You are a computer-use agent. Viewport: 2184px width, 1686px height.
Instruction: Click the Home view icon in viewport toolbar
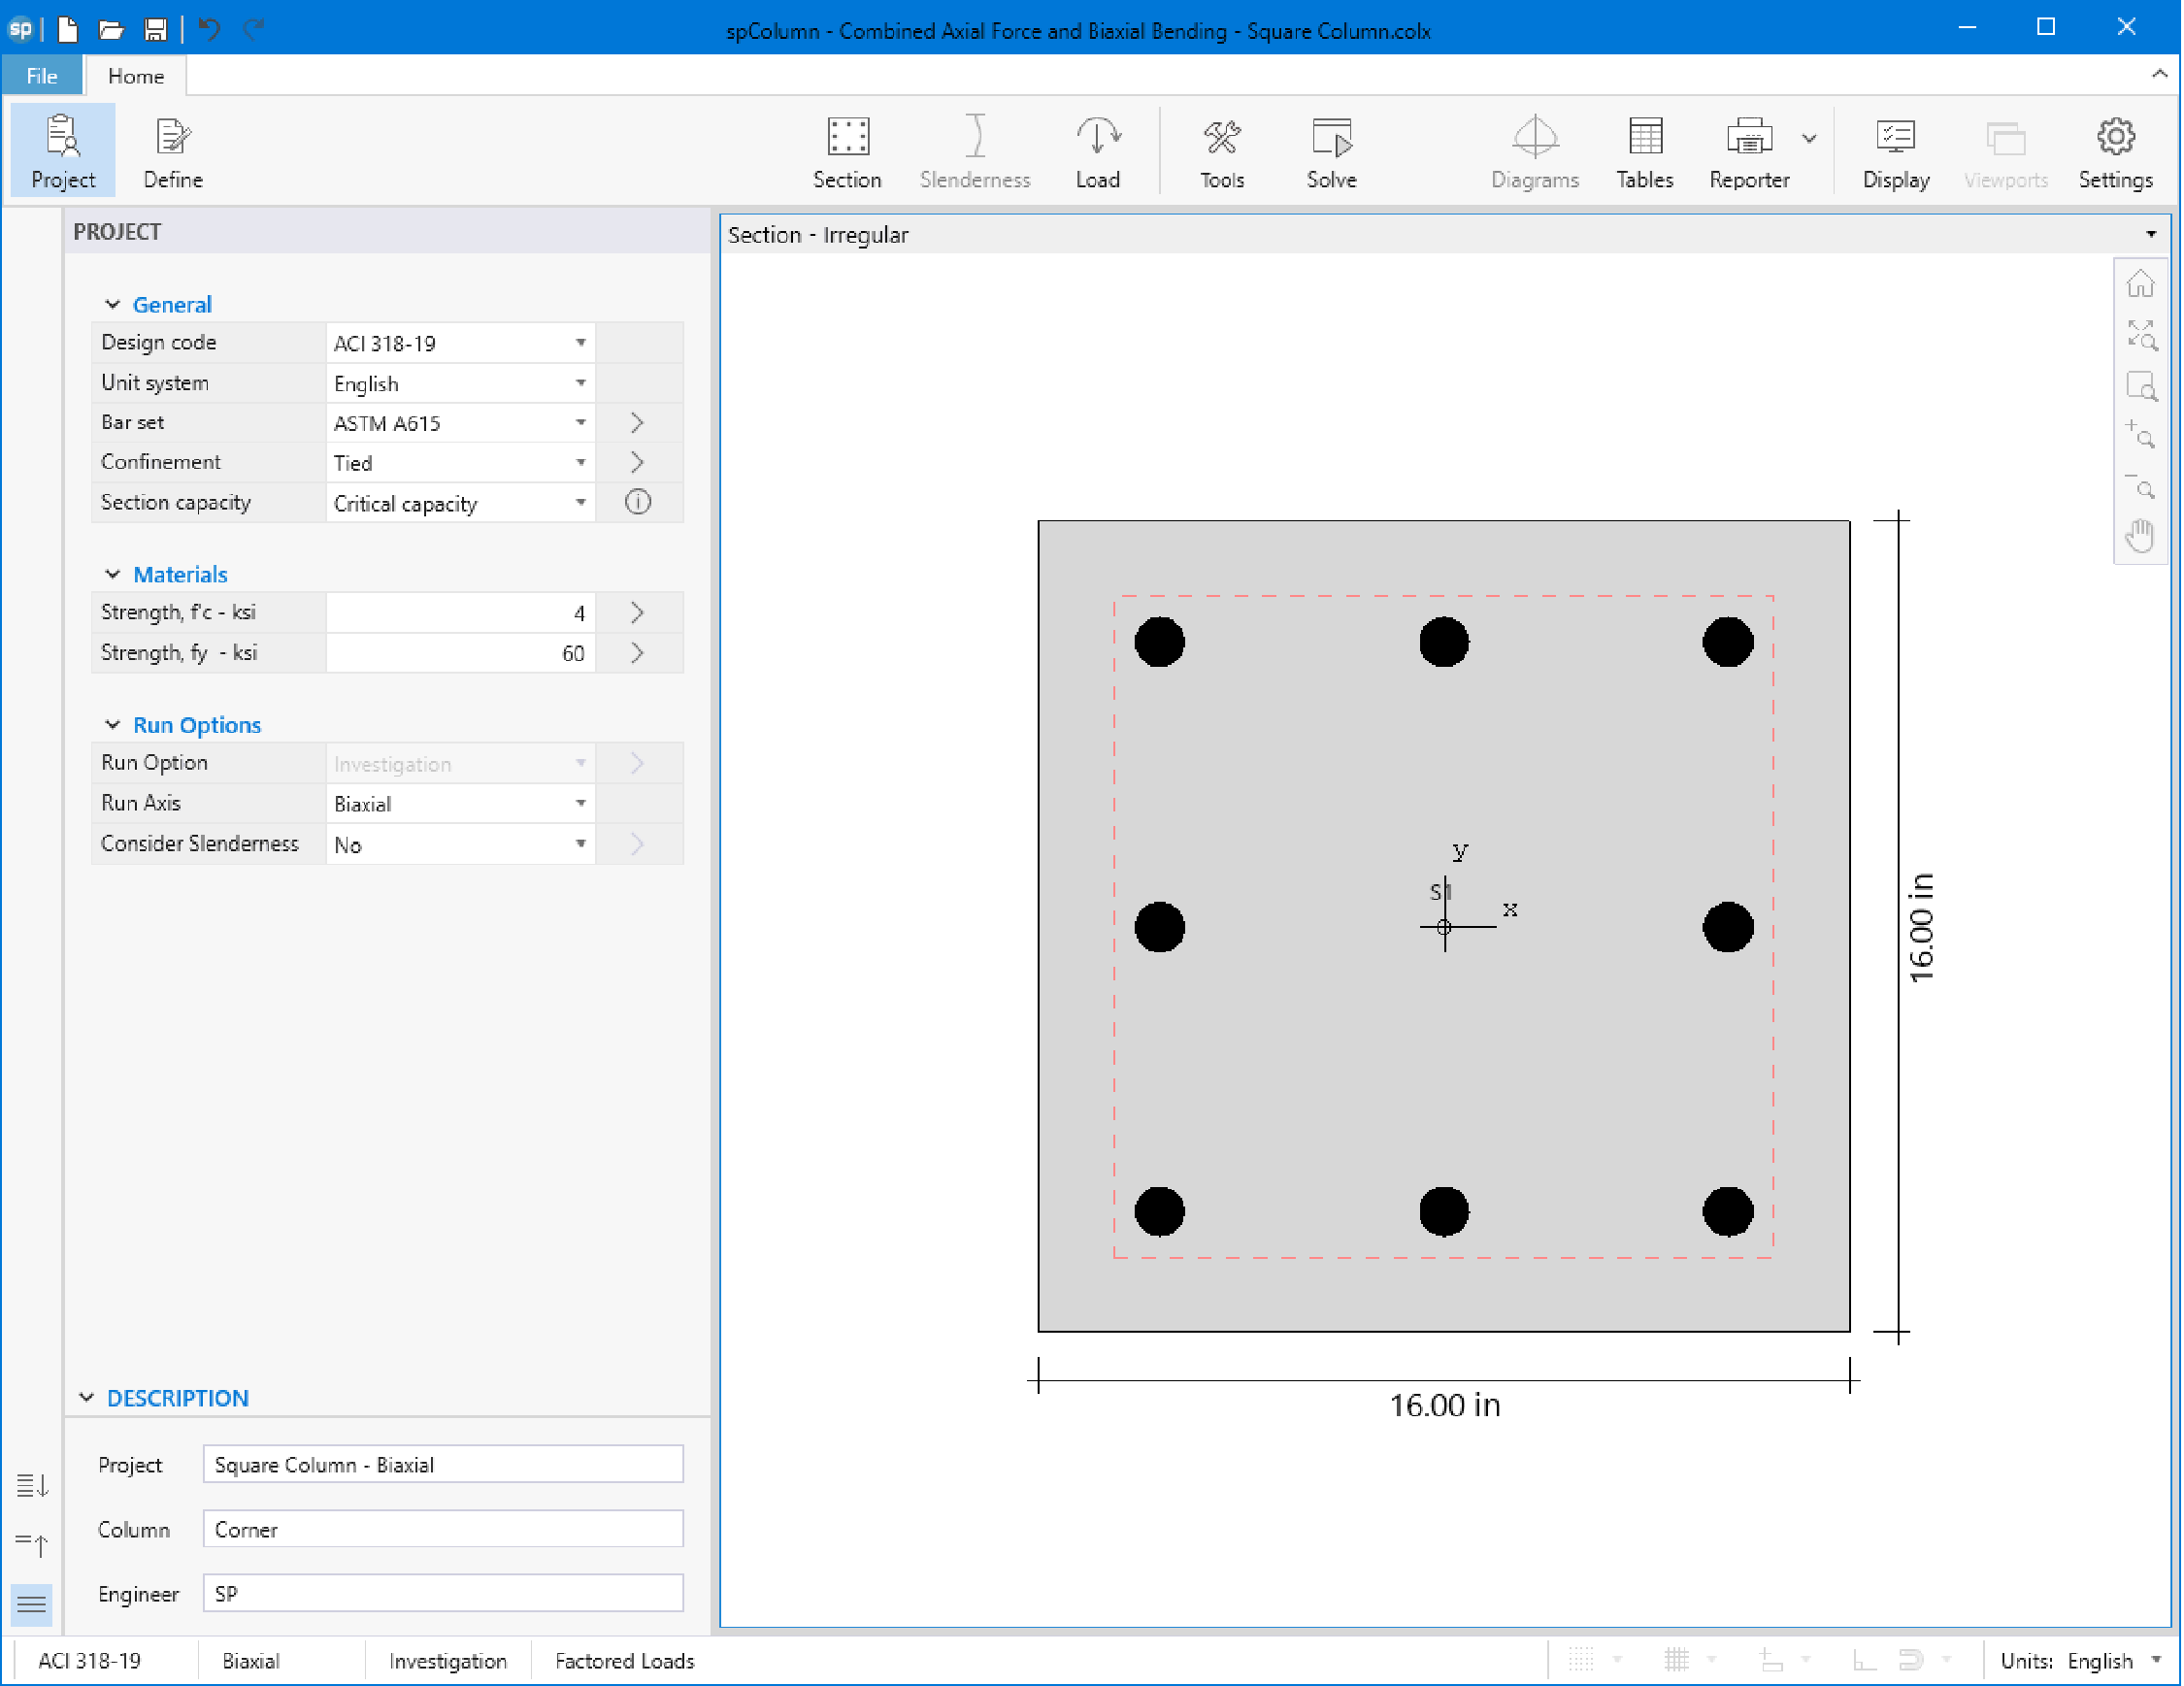coord(2140,284)
